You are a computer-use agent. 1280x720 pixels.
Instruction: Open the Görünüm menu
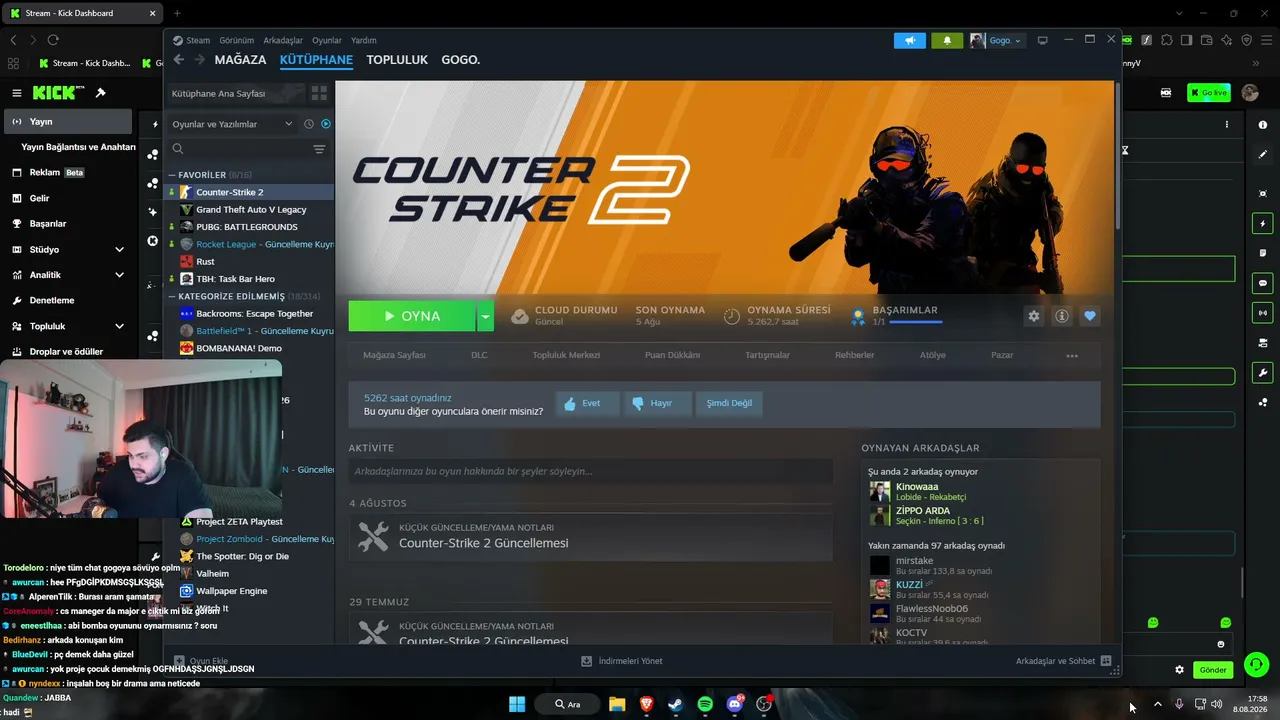point(237,41)
